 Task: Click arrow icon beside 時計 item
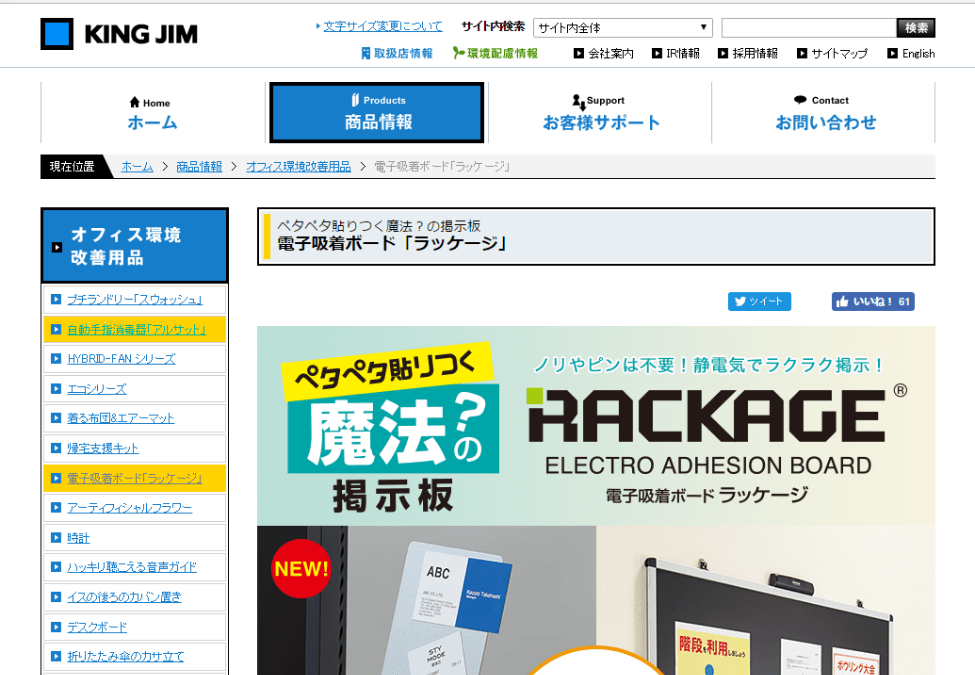56,538
